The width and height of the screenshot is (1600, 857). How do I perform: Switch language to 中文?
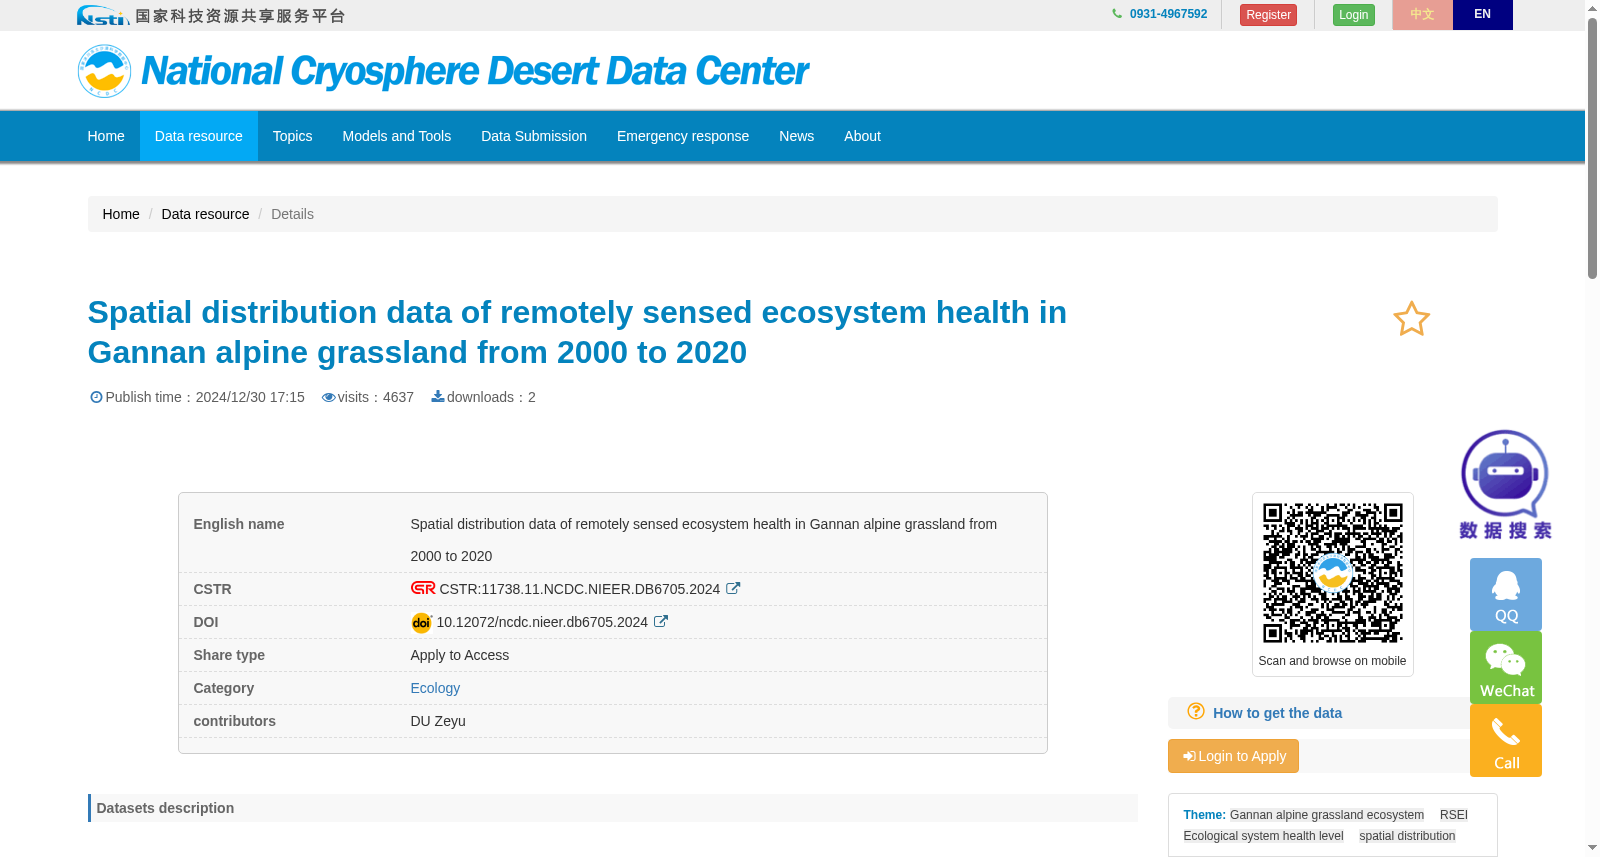(x=1422, y=15)
